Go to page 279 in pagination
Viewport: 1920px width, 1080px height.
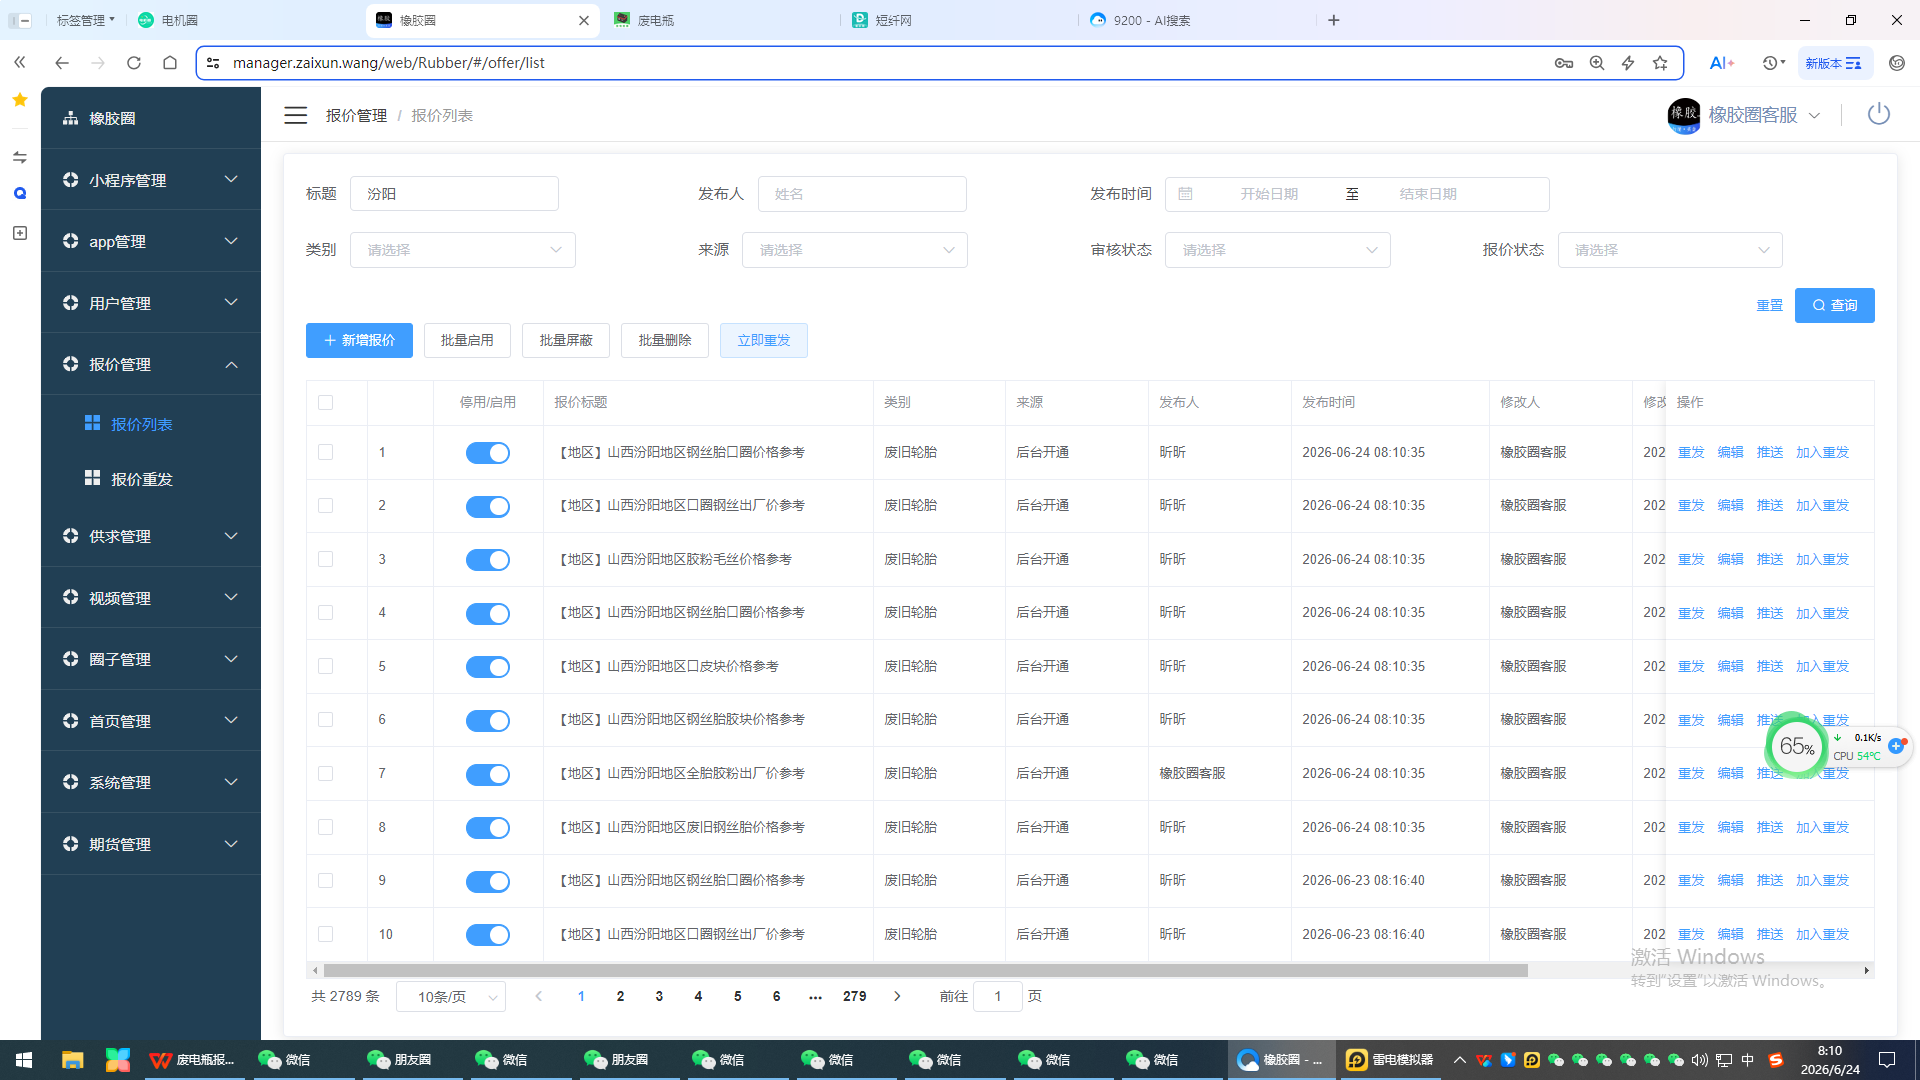pos(854,996)
